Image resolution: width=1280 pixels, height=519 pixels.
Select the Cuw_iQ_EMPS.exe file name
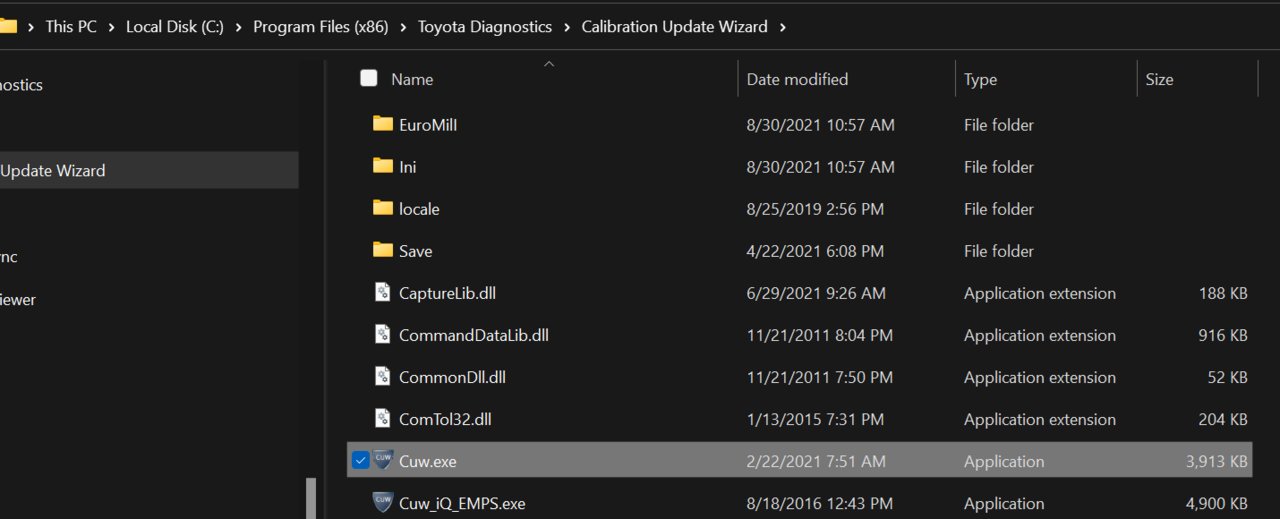coord(462,503)
